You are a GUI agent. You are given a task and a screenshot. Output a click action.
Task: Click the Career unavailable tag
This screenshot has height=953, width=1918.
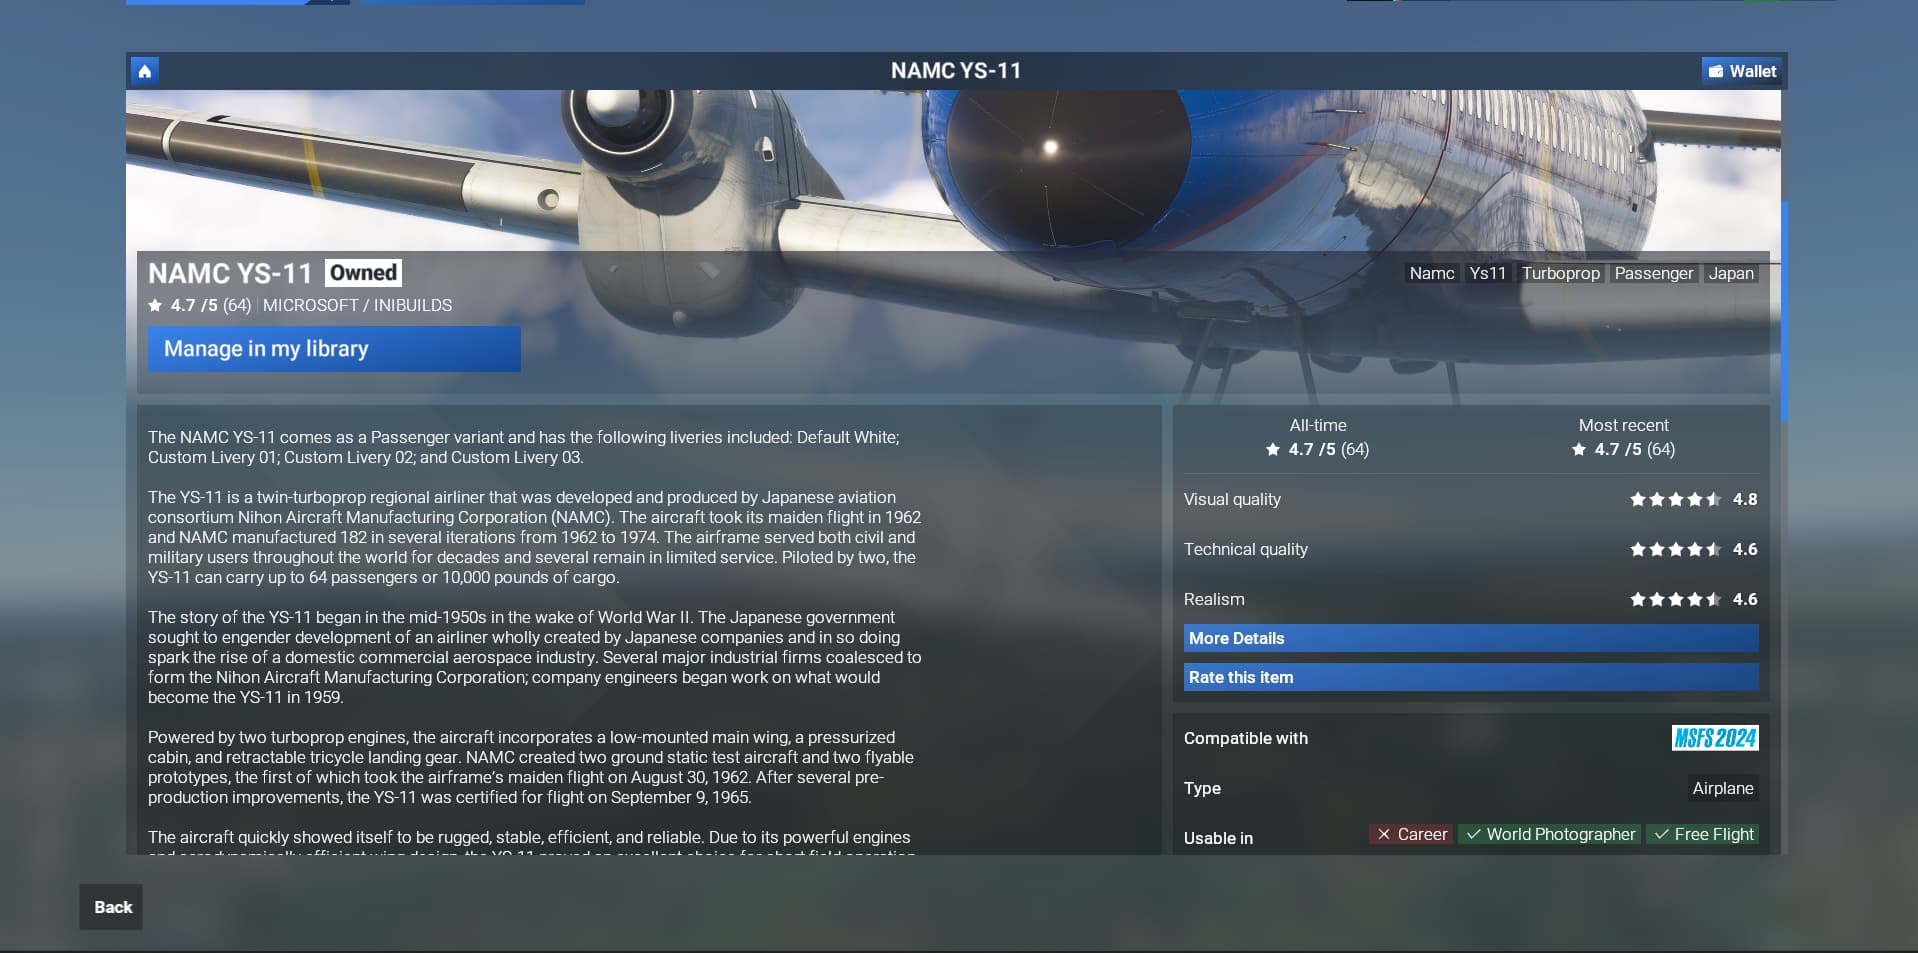1411,834
